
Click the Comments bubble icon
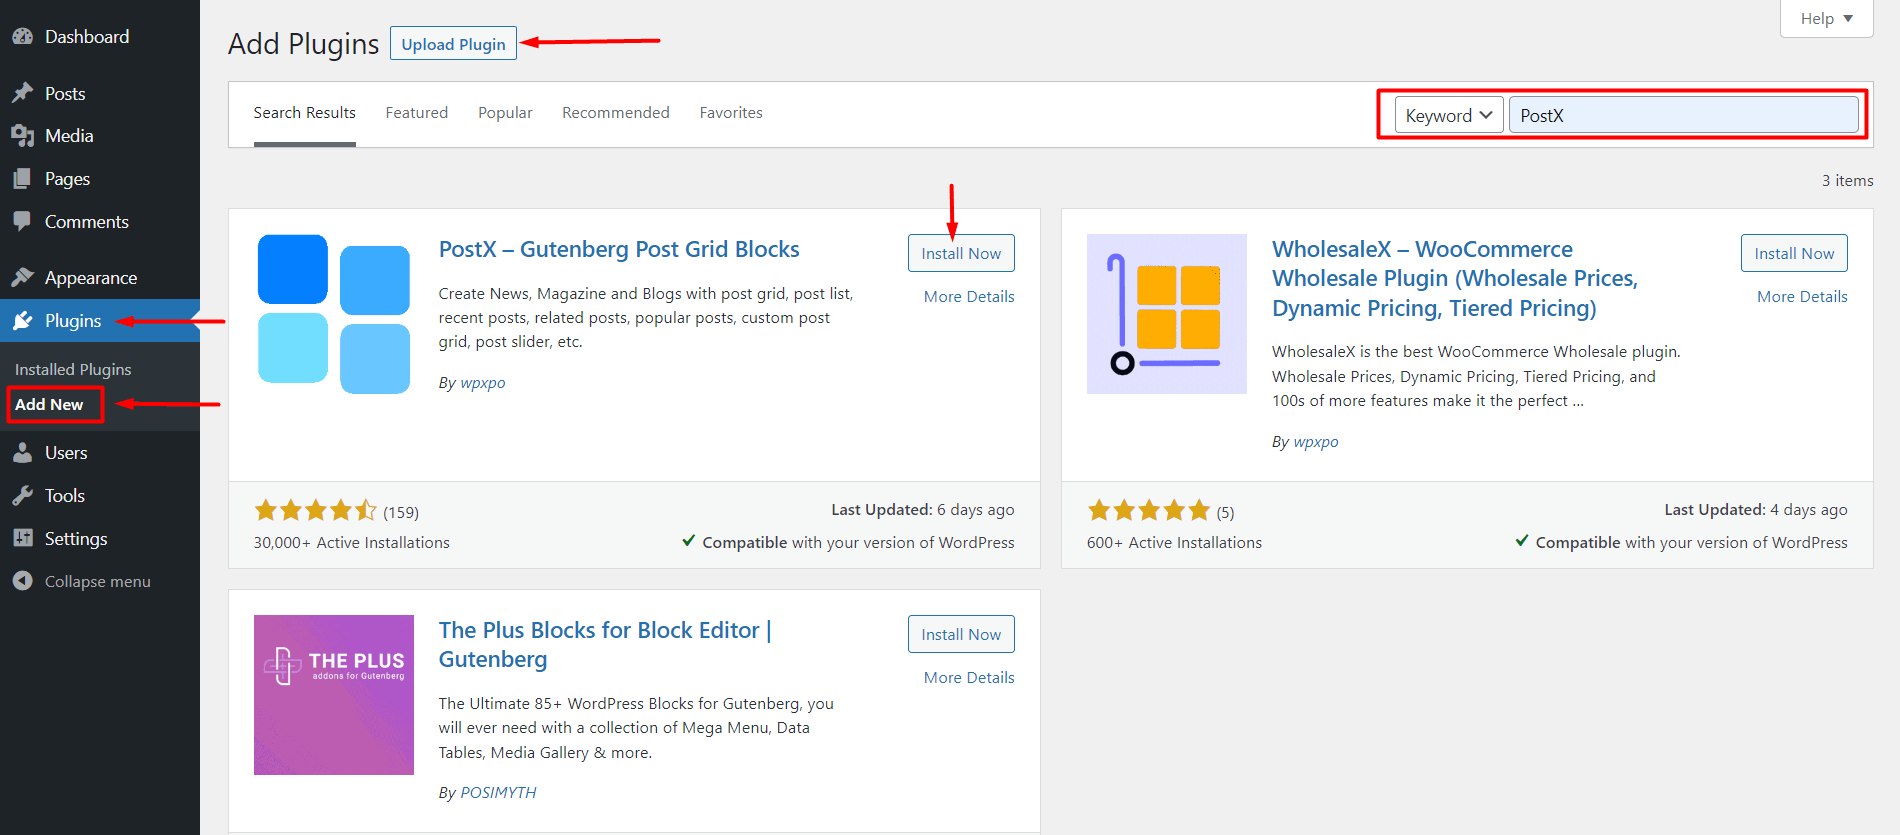tap(23, 221)
